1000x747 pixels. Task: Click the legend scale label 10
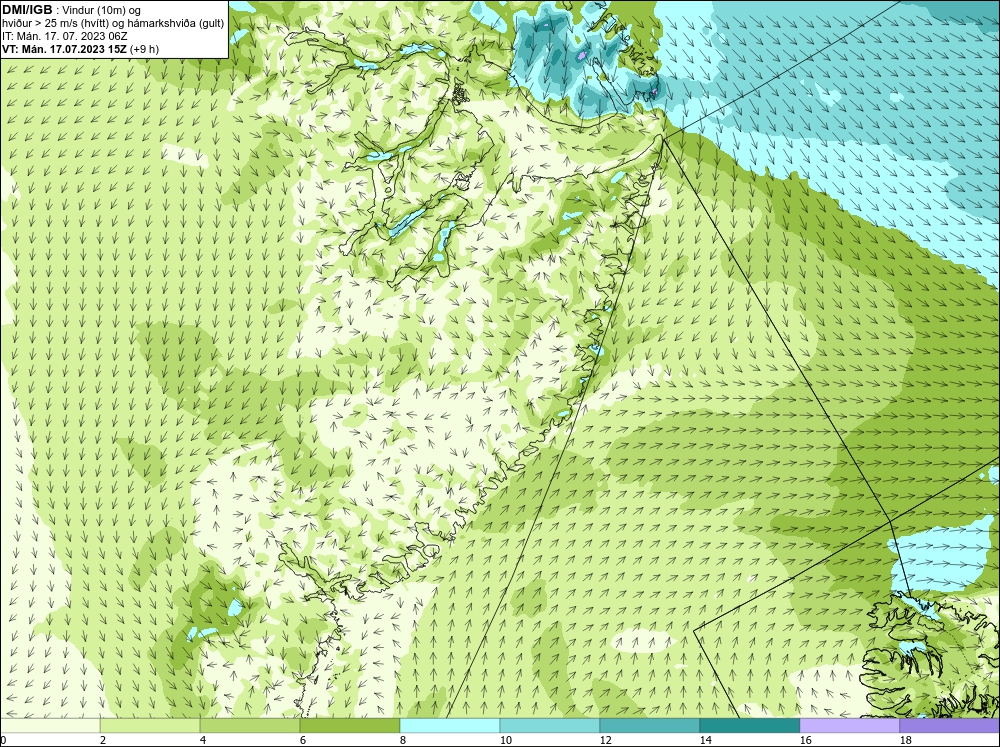[505, 740]
